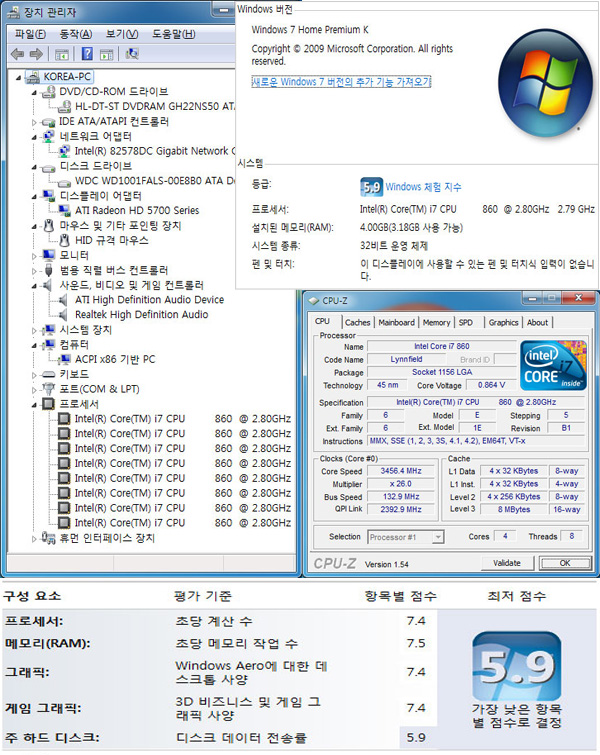Click the 4.00GB(3.18GB 사용 가능) memory value
Screen dimensions: 600x755
(411, 227)
